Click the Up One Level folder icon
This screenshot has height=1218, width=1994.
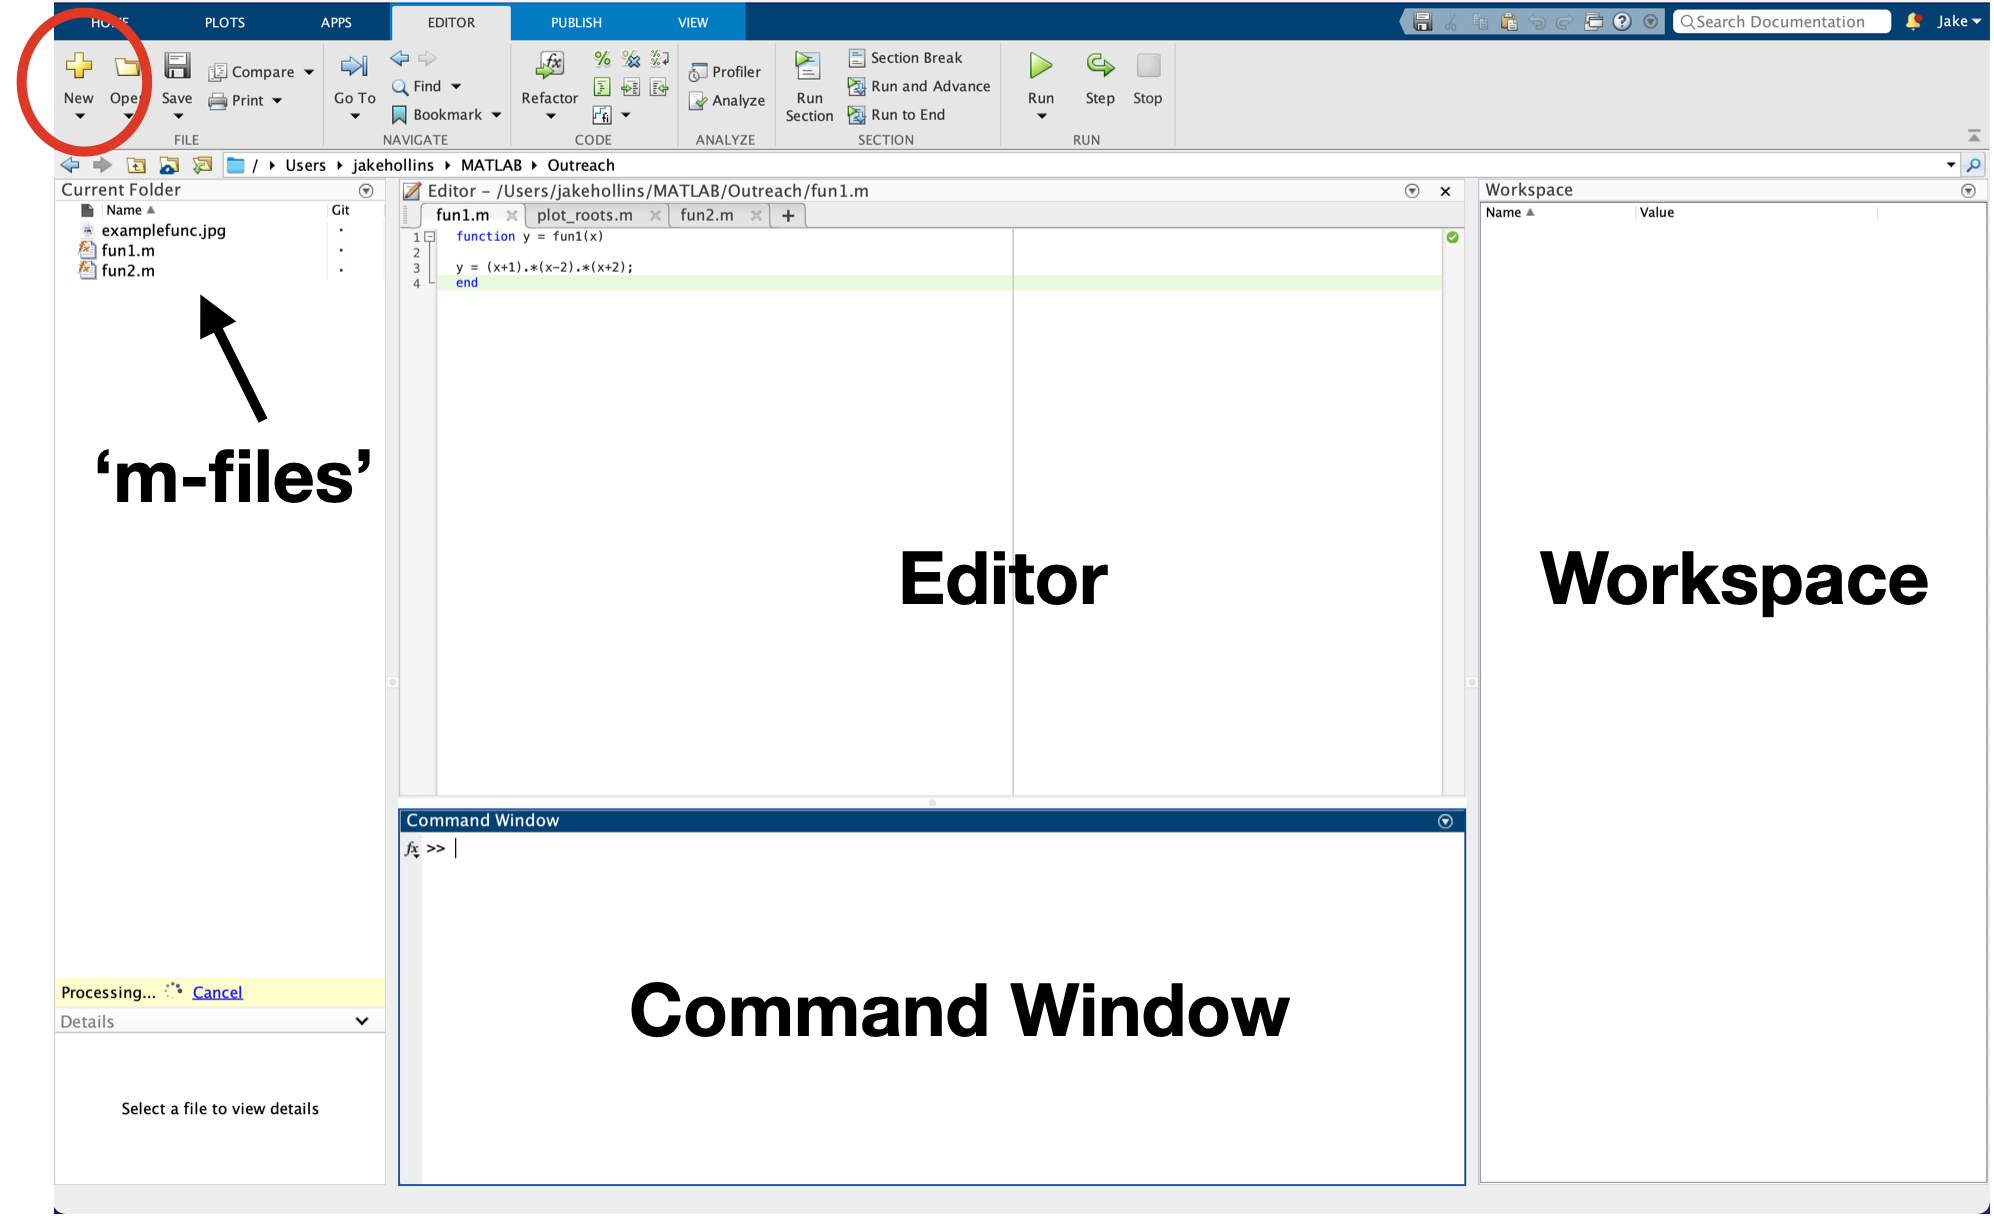(x=137, y=165)
